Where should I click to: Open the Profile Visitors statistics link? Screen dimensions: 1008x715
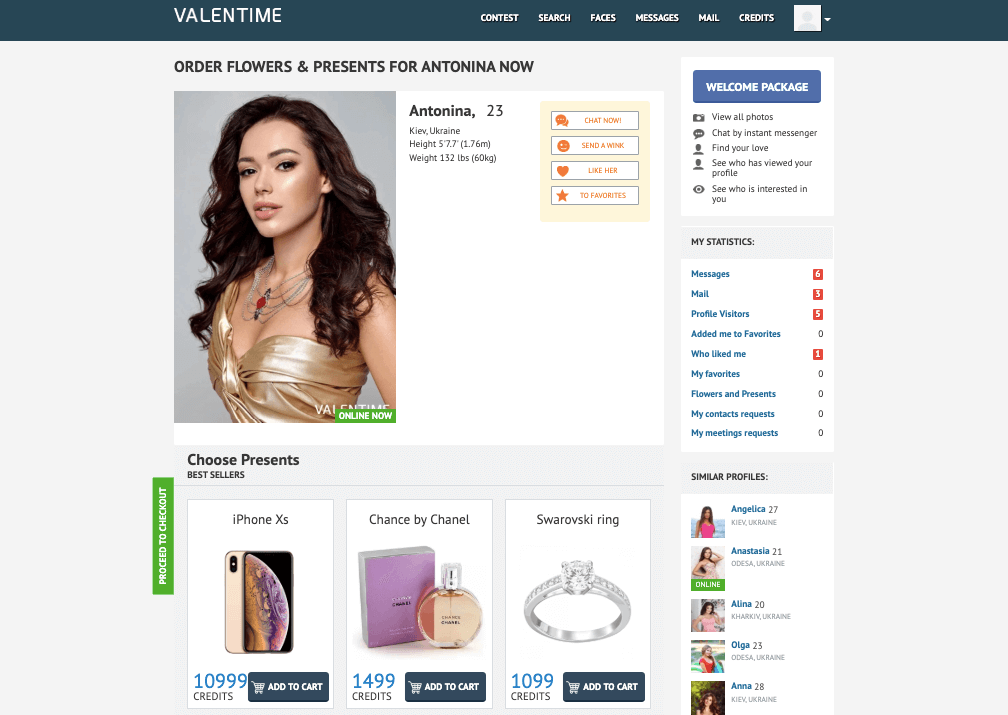click(720, 314)
